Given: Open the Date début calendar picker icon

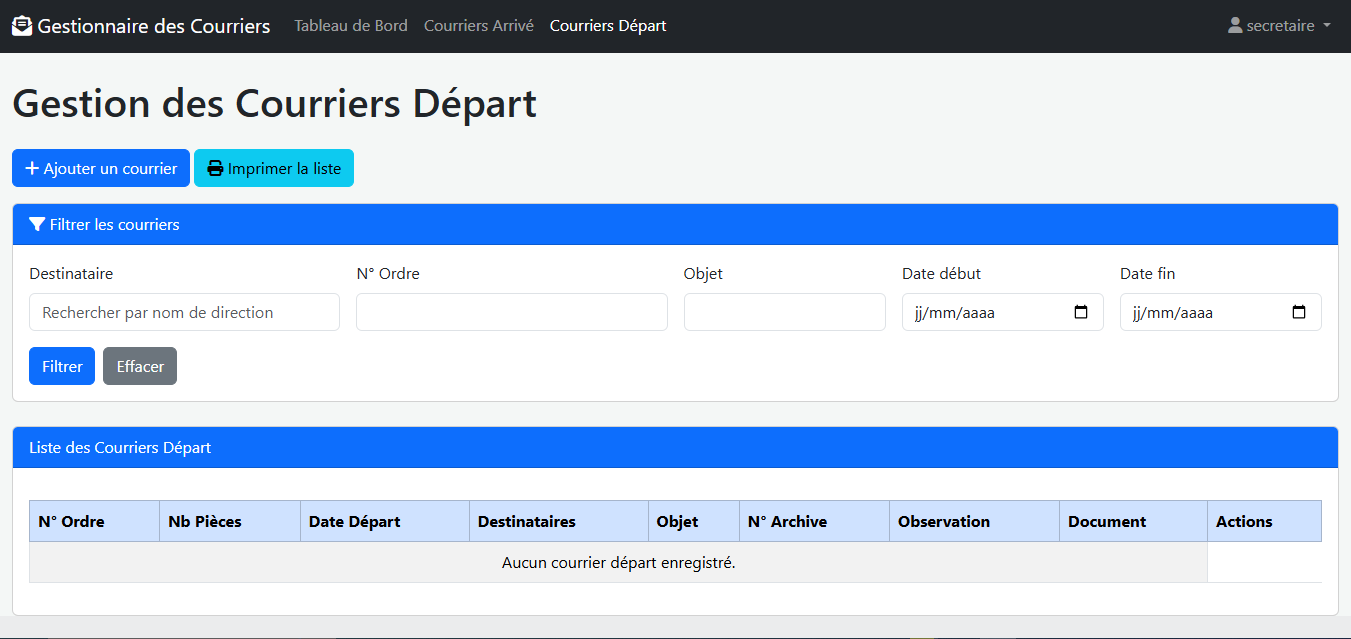Looking at the screenshot, I should (x=1081, y=312).
